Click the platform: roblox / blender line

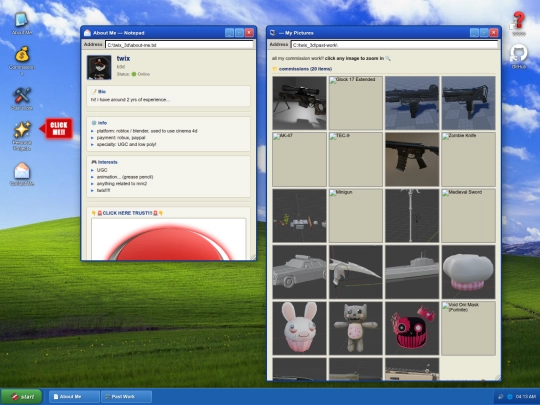147,131
